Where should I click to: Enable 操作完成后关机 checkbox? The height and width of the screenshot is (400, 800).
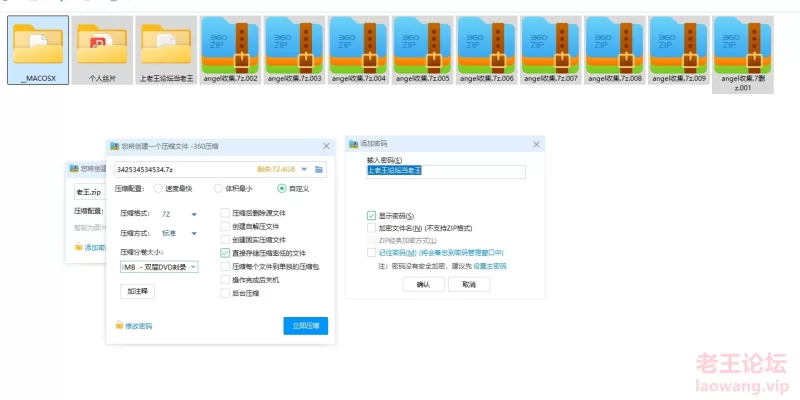(x=225, y=280)
